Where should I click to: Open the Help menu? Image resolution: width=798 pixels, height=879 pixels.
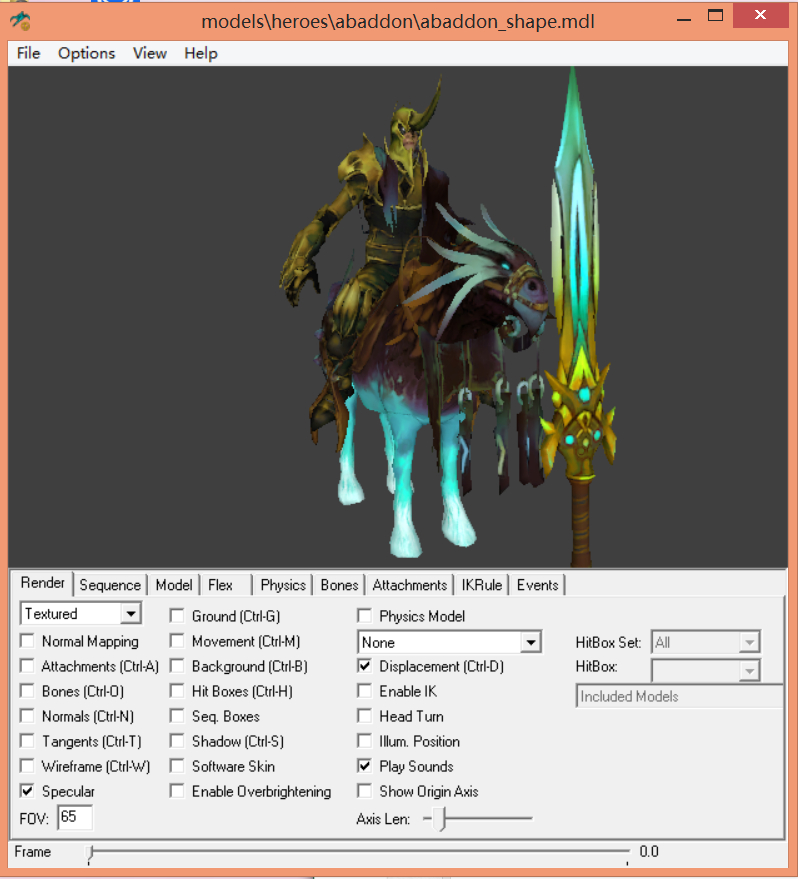(x=201, y=53)
